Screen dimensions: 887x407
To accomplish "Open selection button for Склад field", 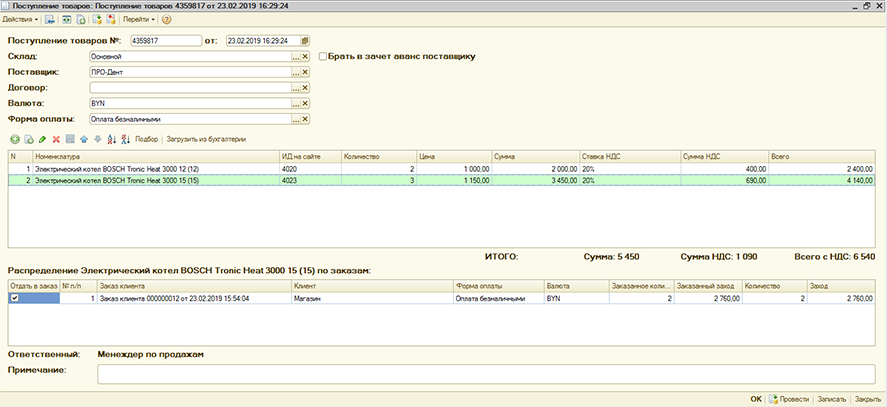I will [295, 57].
